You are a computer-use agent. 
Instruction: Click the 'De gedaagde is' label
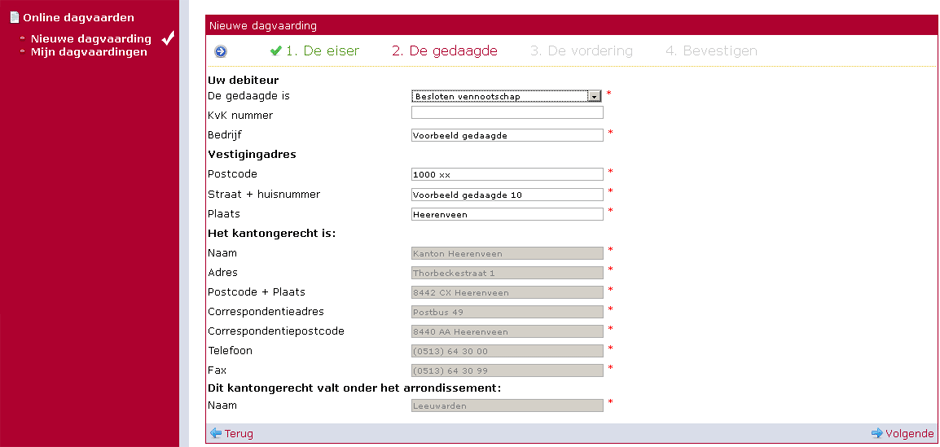click(249, 95)
